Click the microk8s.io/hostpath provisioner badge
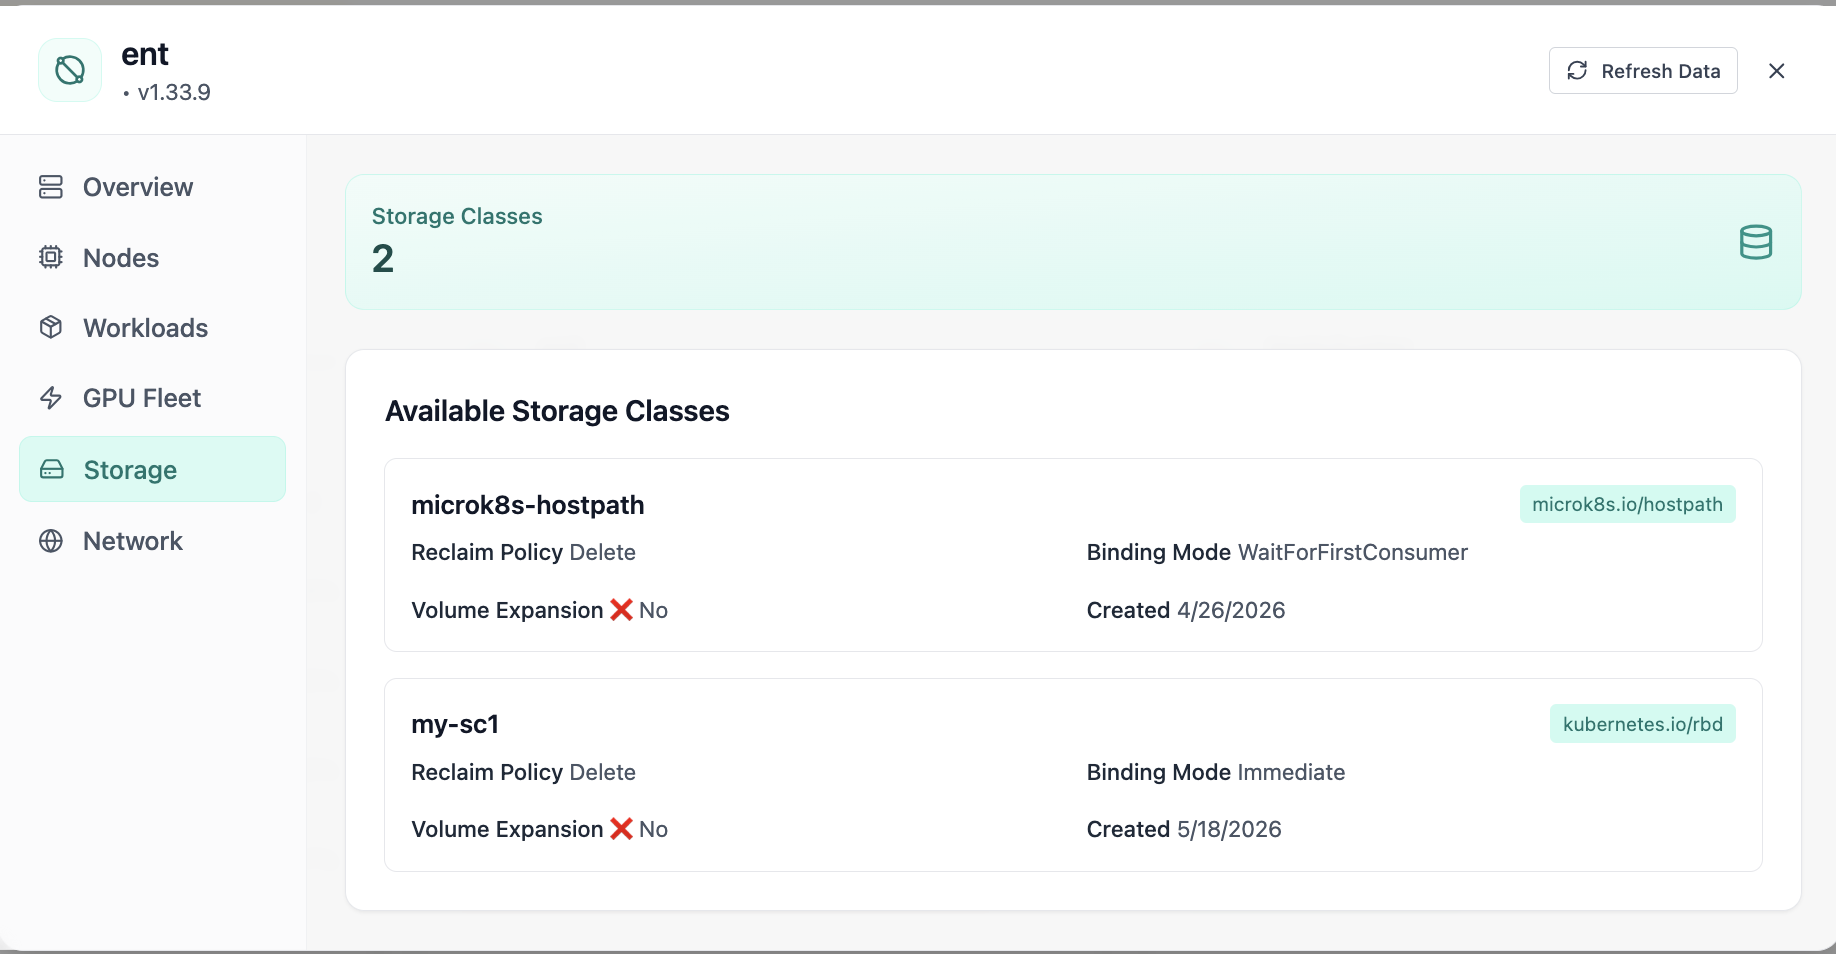1836x954 pixels. (x=1627, y=504)
